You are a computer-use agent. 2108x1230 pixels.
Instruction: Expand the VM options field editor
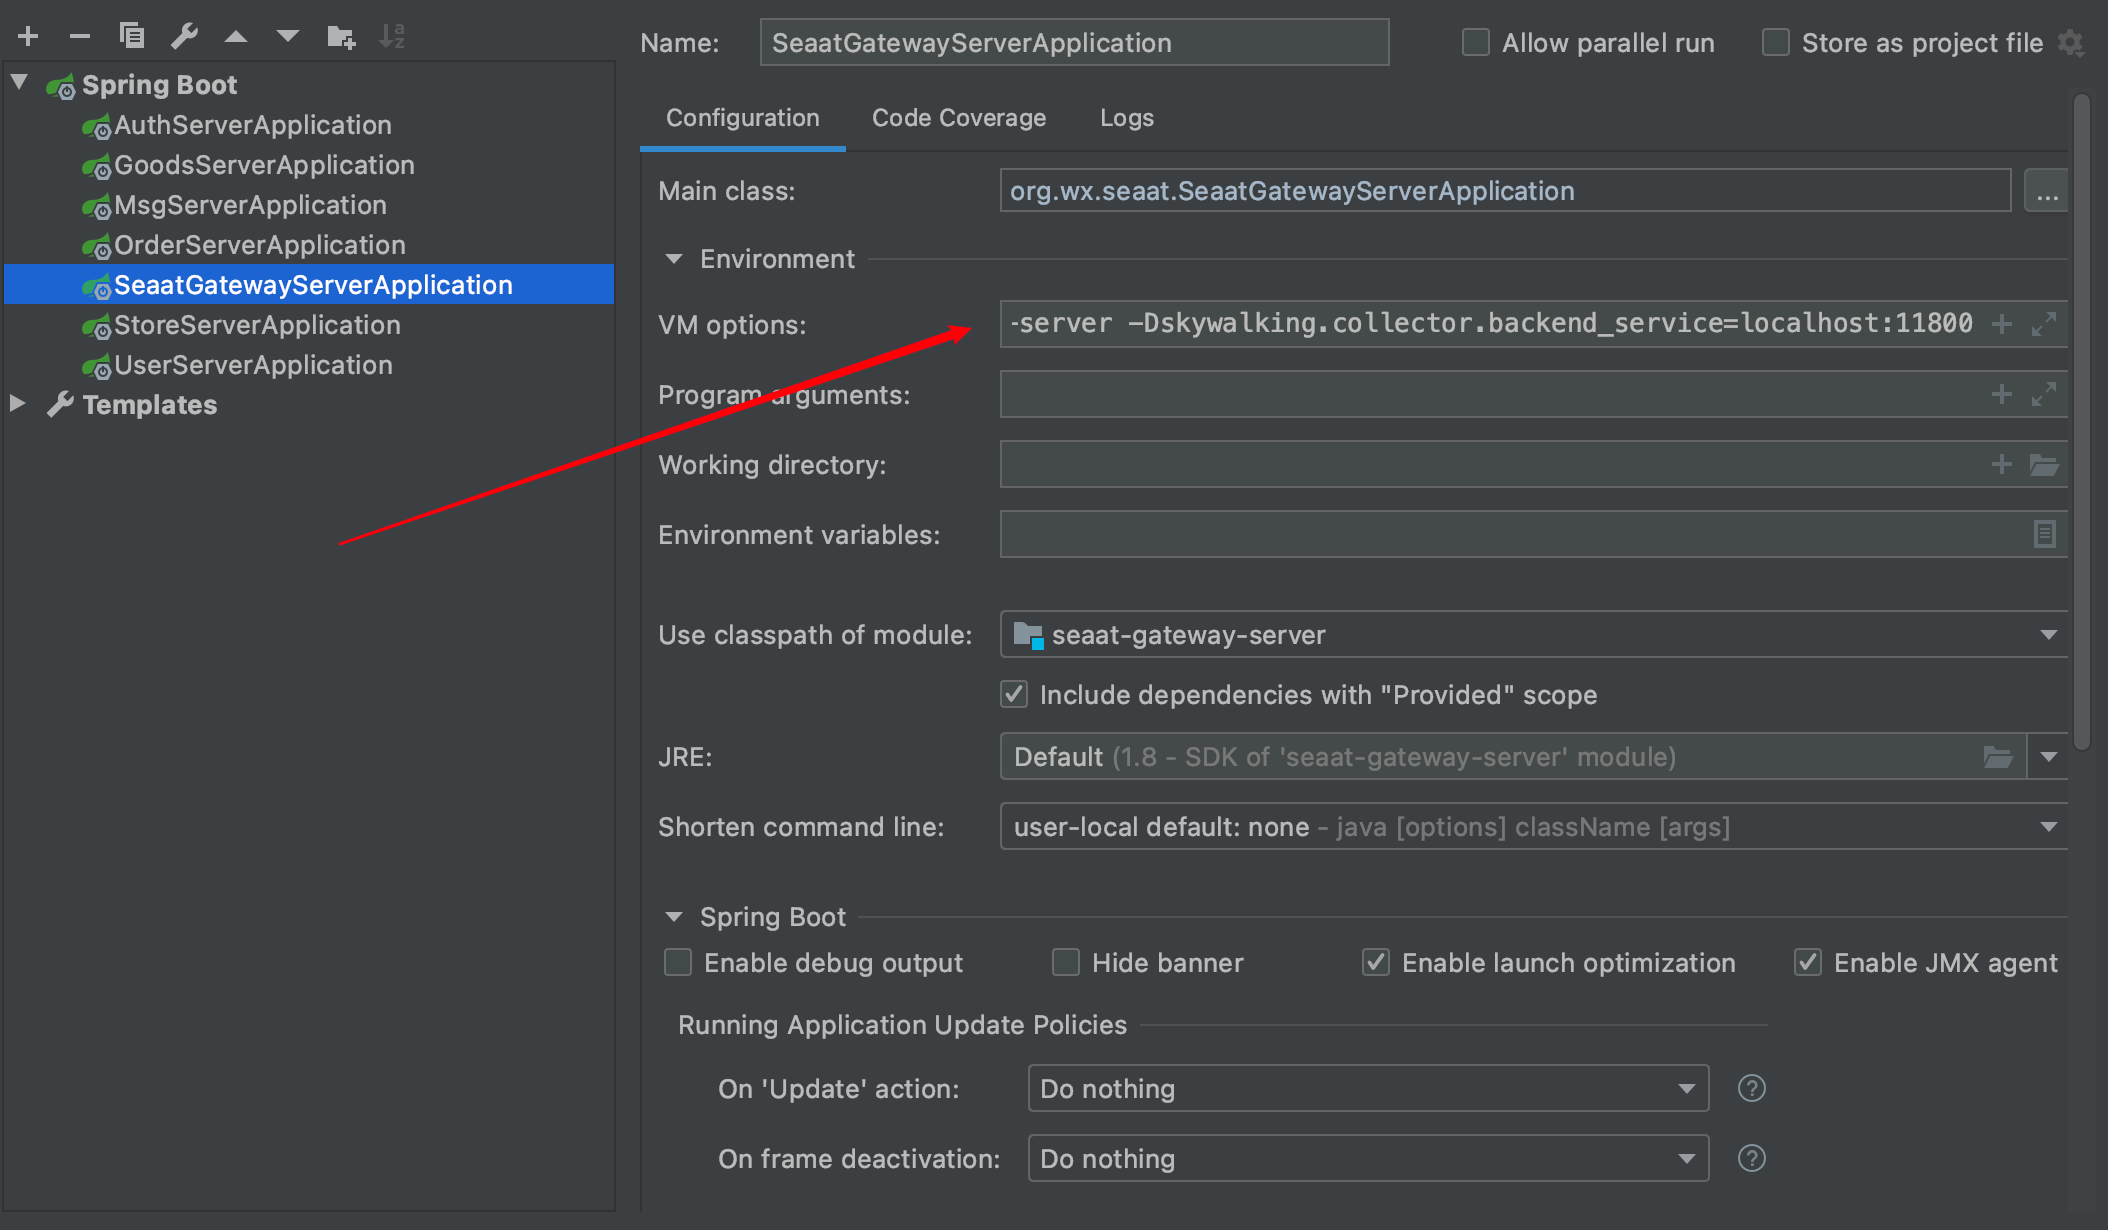(2044, 324)
